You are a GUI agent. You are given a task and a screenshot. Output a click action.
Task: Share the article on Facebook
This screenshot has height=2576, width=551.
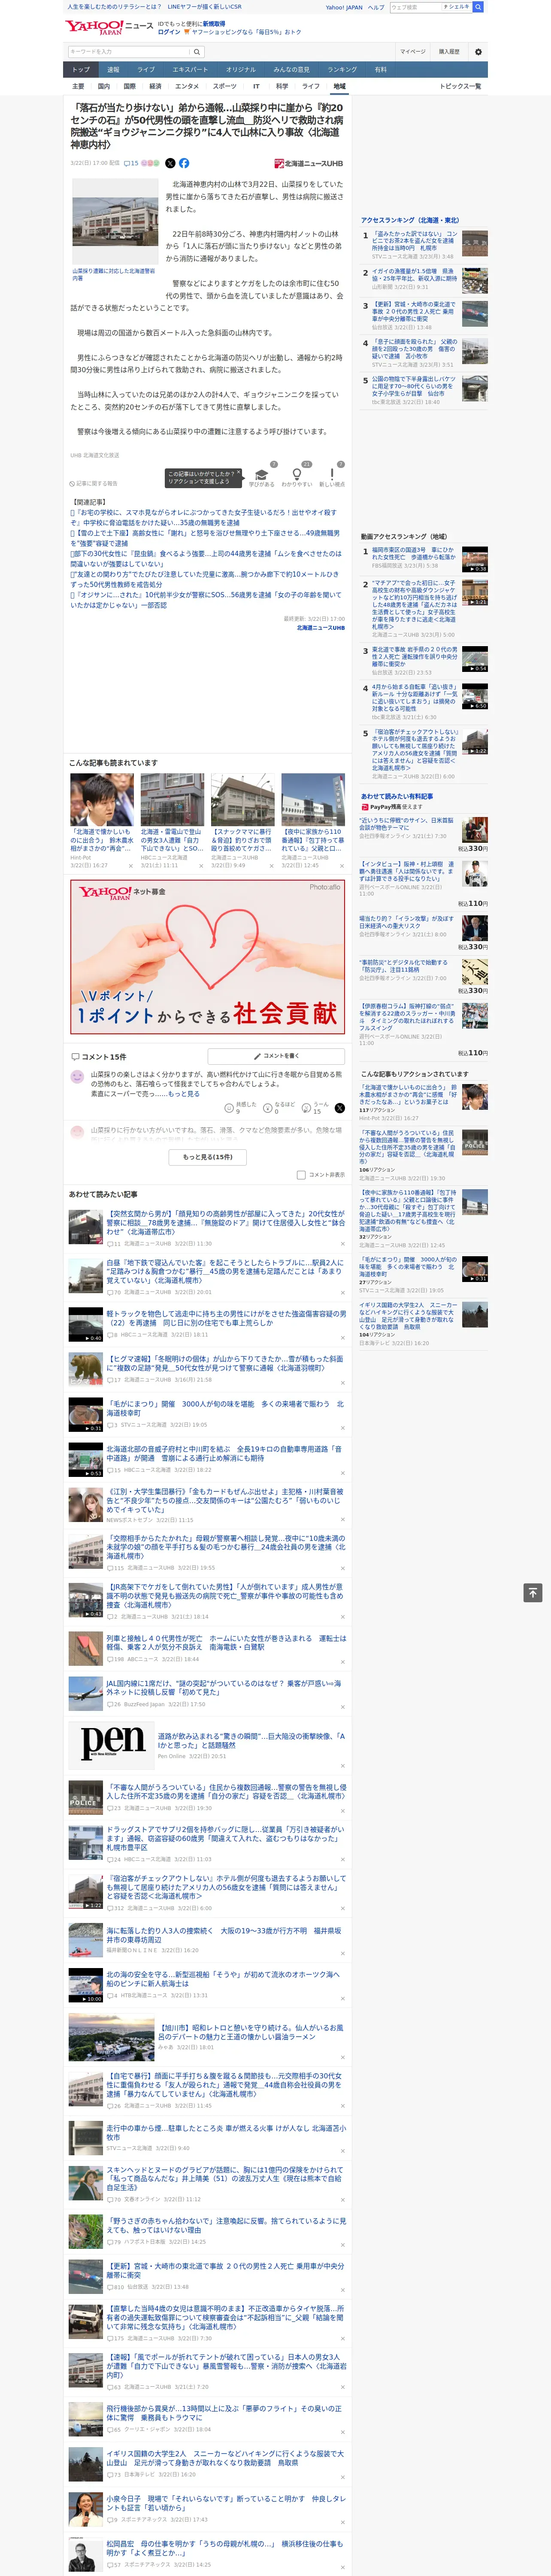tap(184, 163)
